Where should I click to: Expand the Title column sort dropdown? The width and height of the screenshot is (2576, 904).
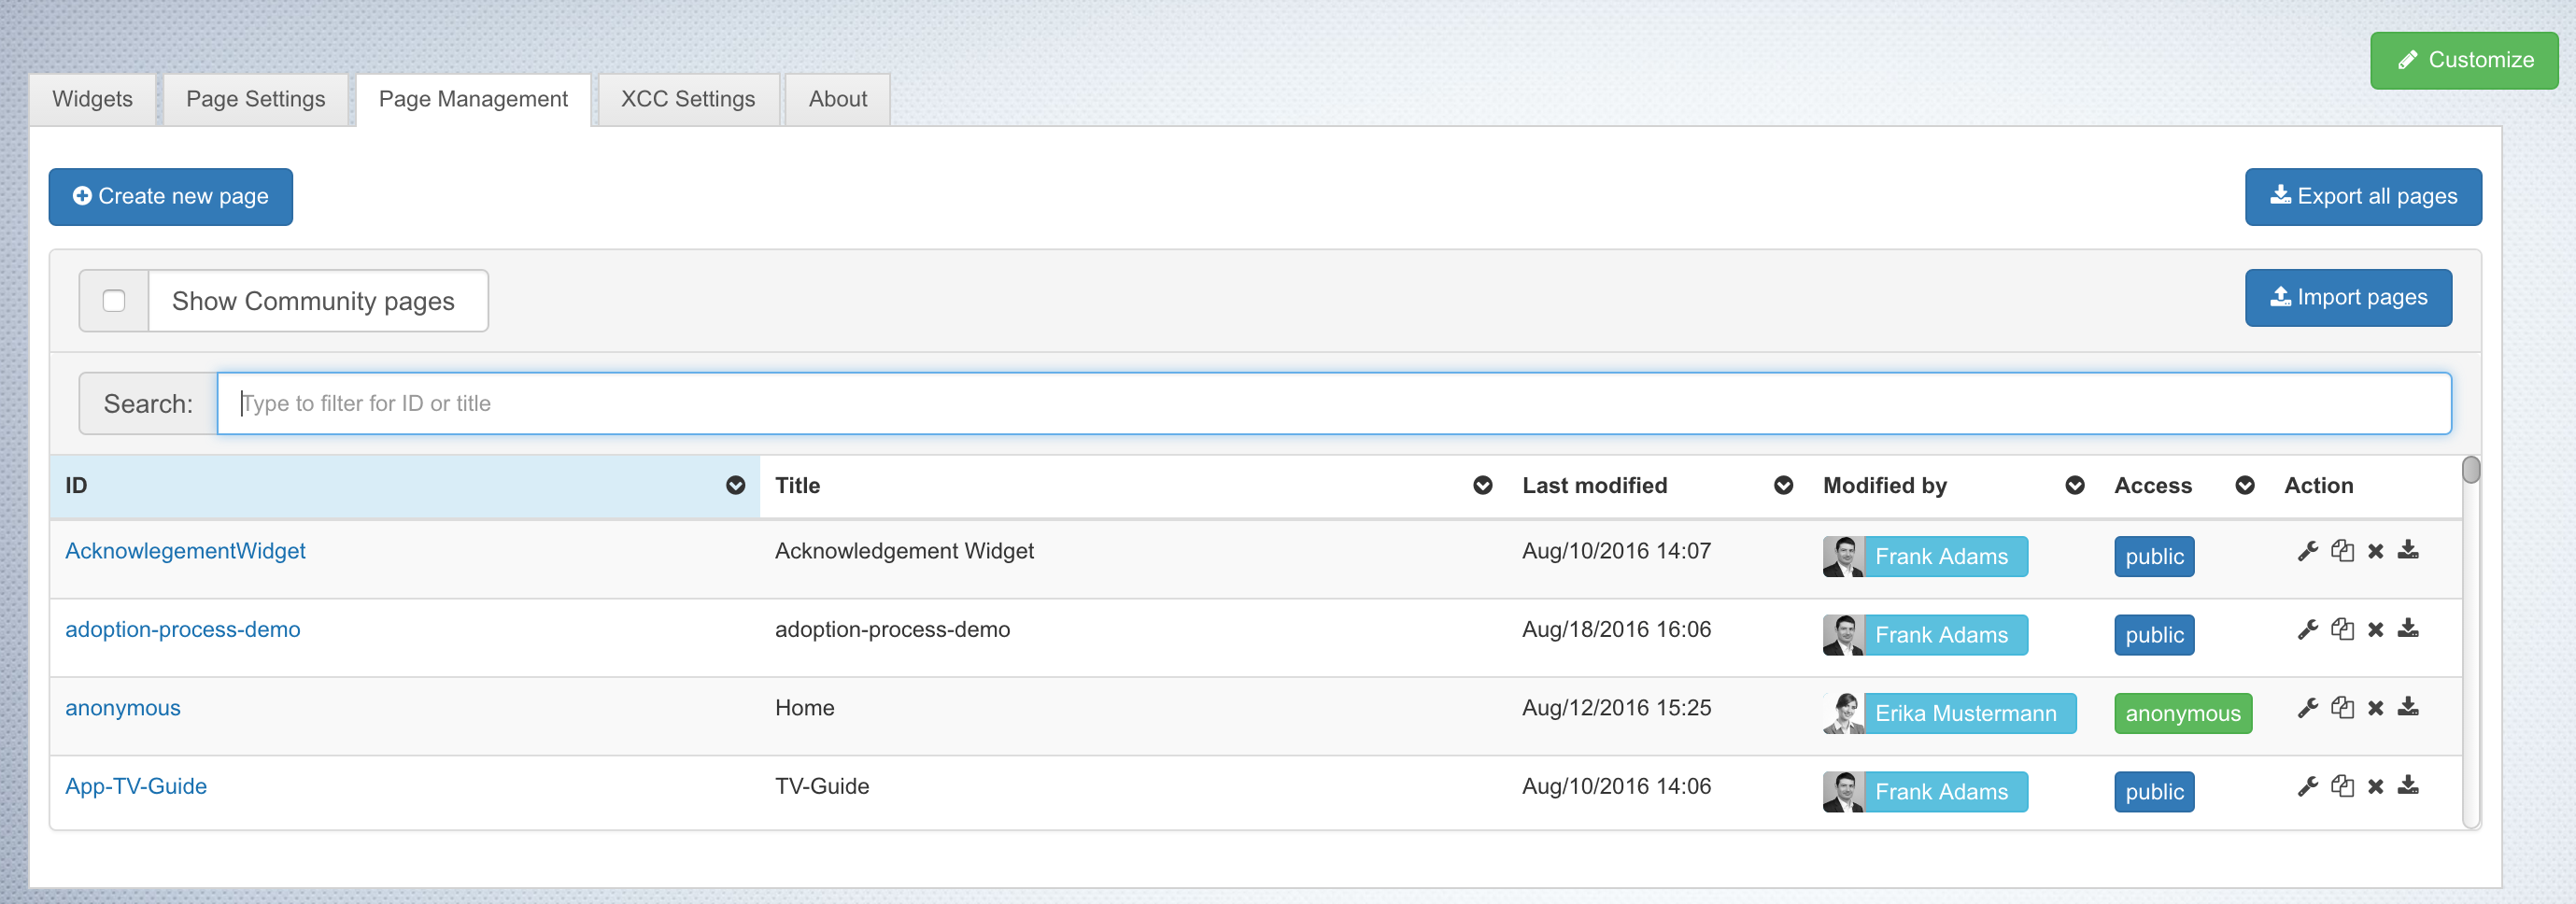[x=1482, y=486]
